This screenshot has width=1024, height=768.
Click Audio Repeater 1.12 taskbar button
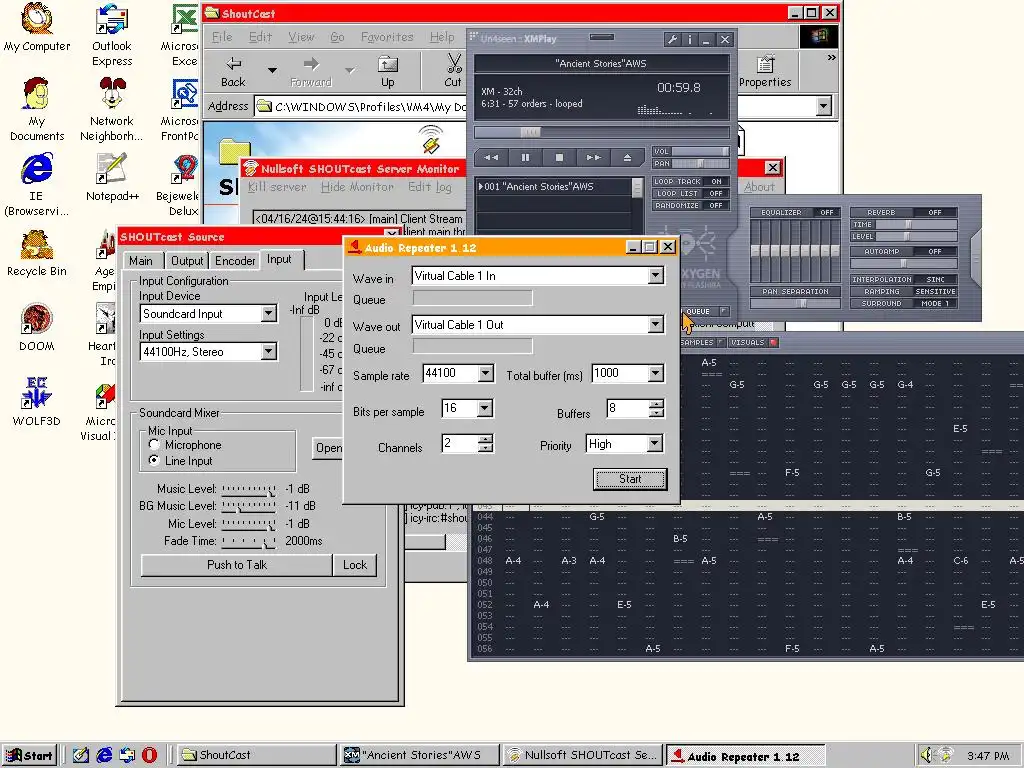745,756
